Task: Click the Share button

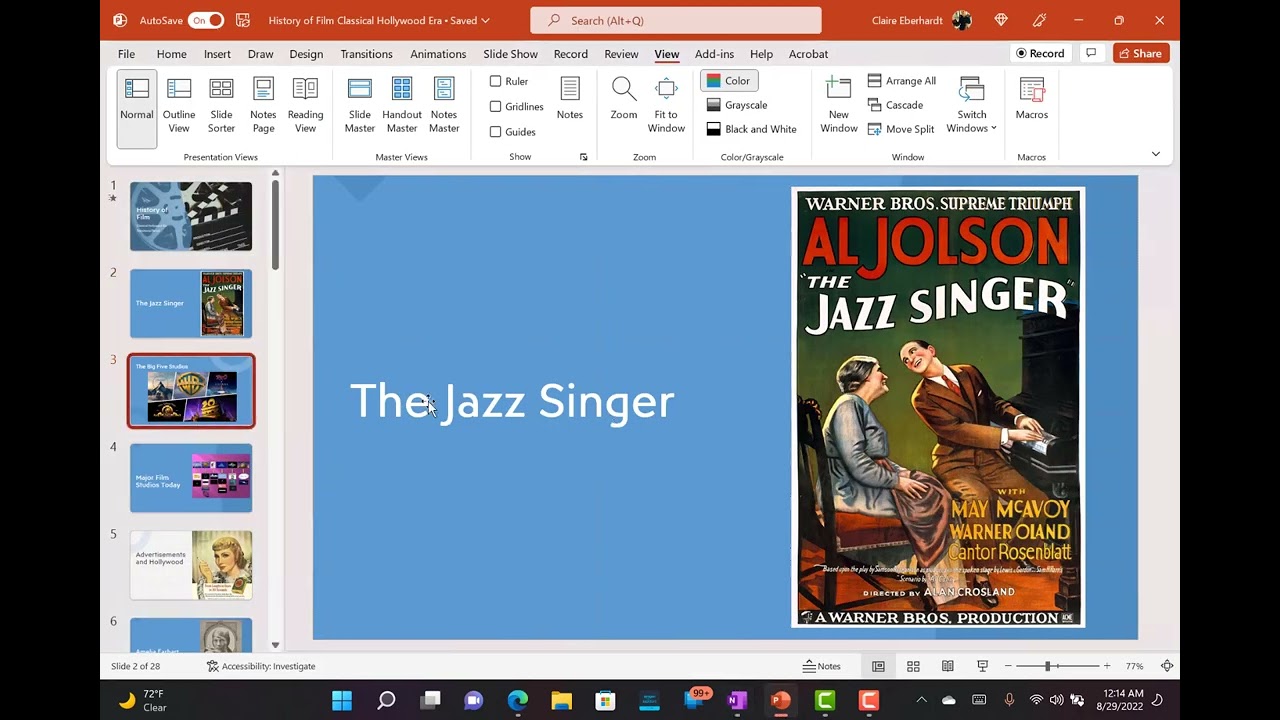Action: pos(1141,53)
